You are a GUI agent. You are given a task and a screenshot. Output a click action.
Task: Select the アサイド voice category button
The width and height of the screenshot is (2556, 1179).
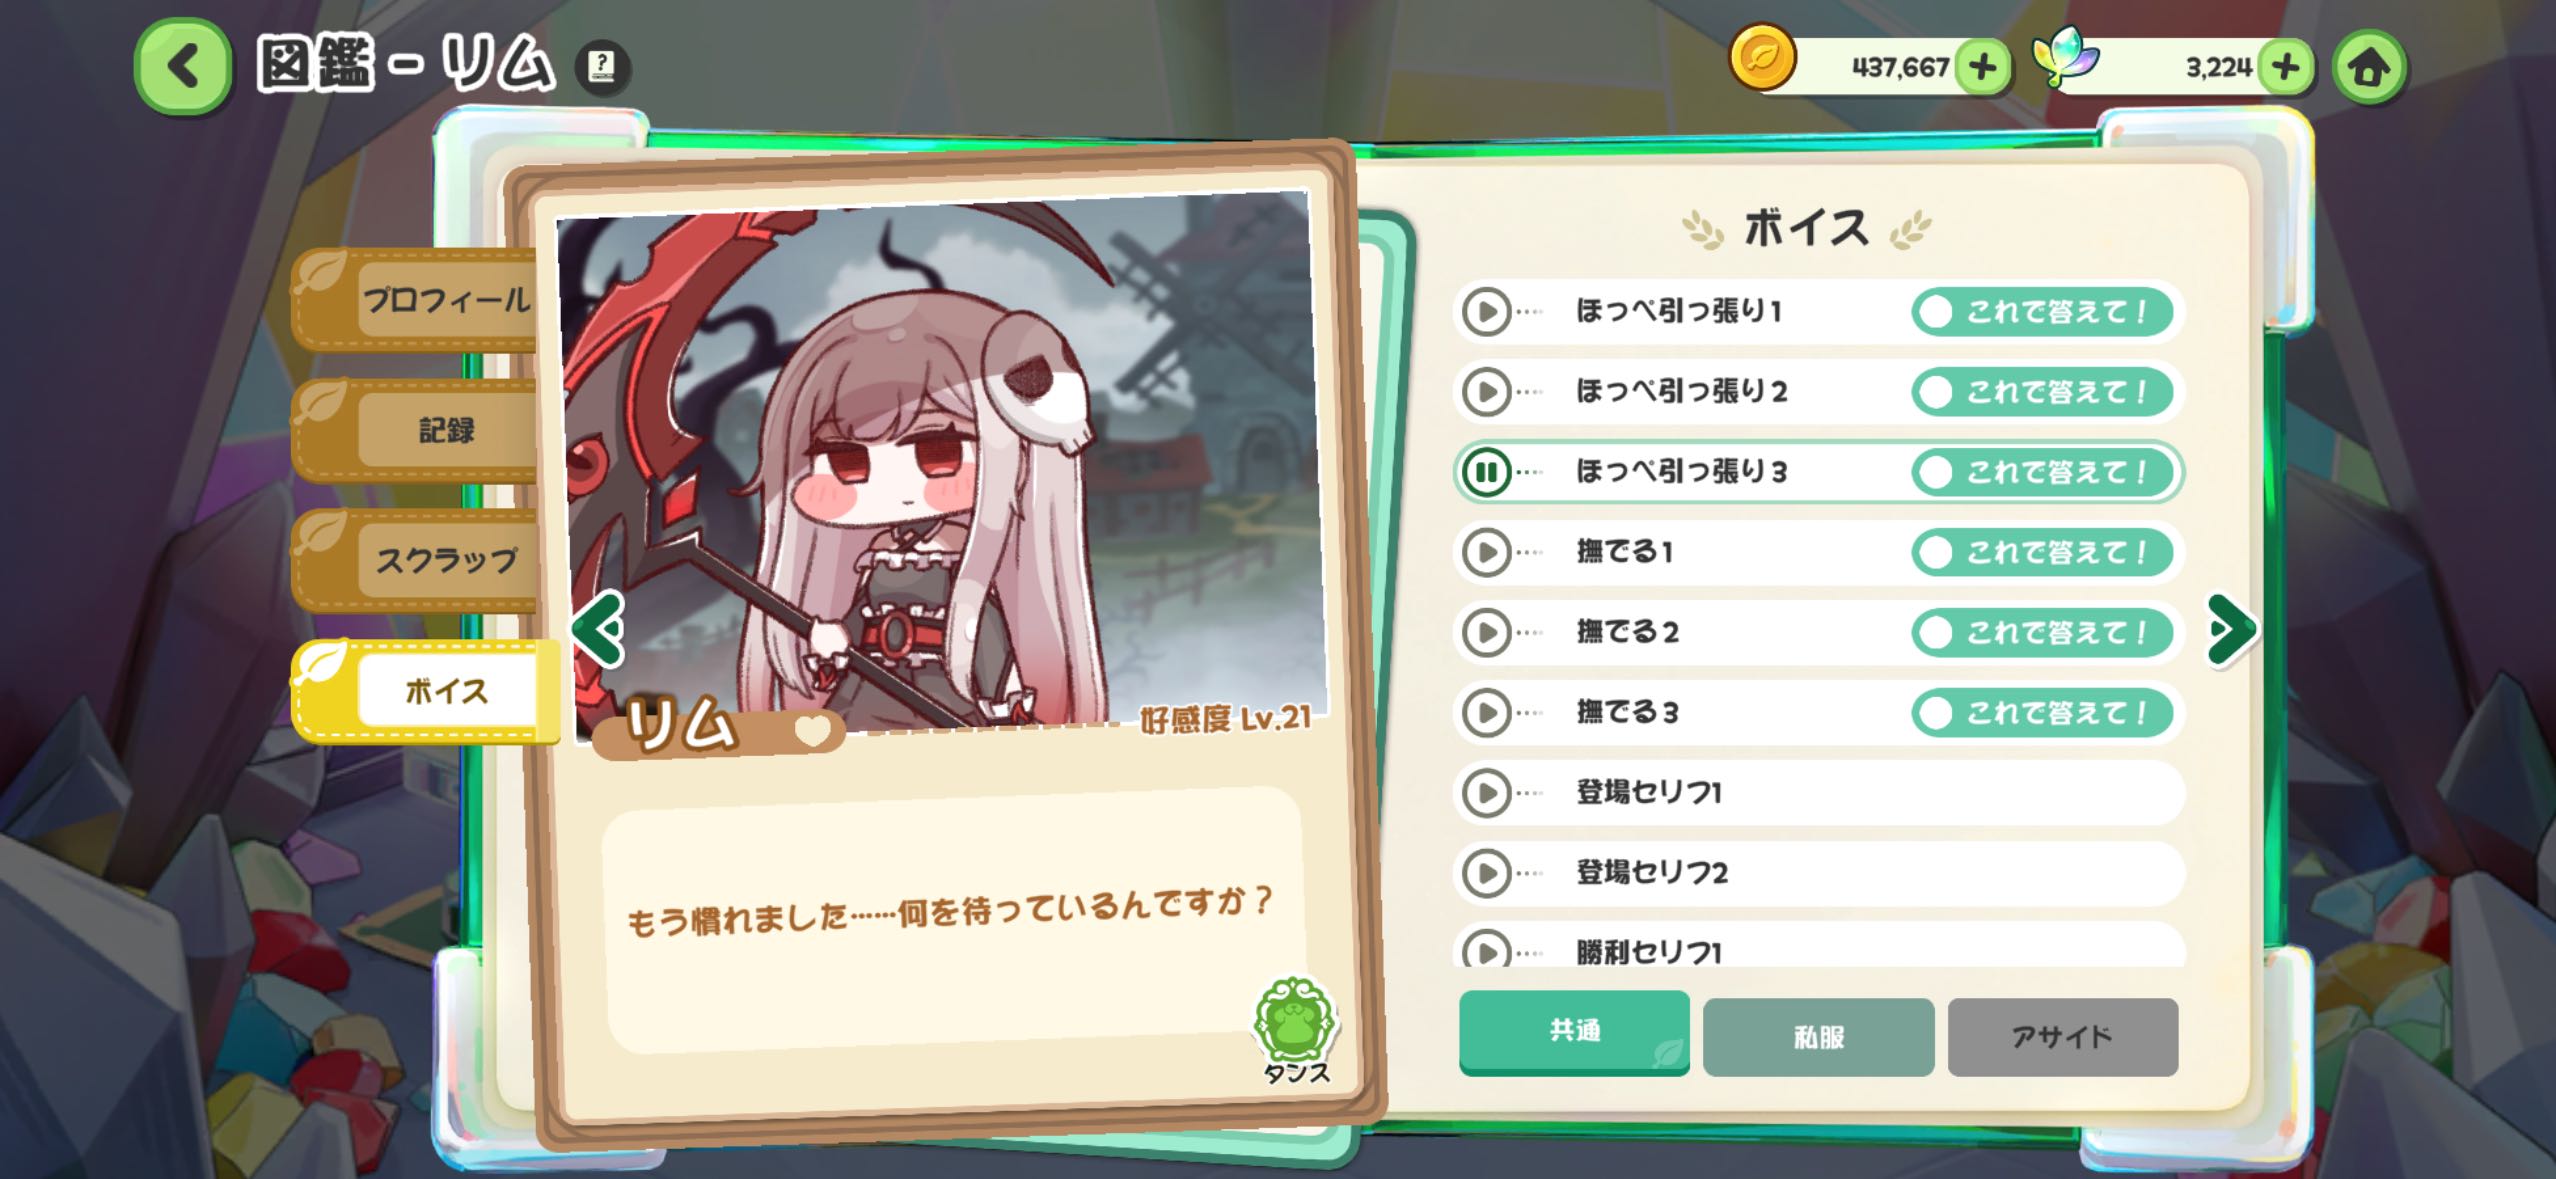(x=2062, y=1037)
